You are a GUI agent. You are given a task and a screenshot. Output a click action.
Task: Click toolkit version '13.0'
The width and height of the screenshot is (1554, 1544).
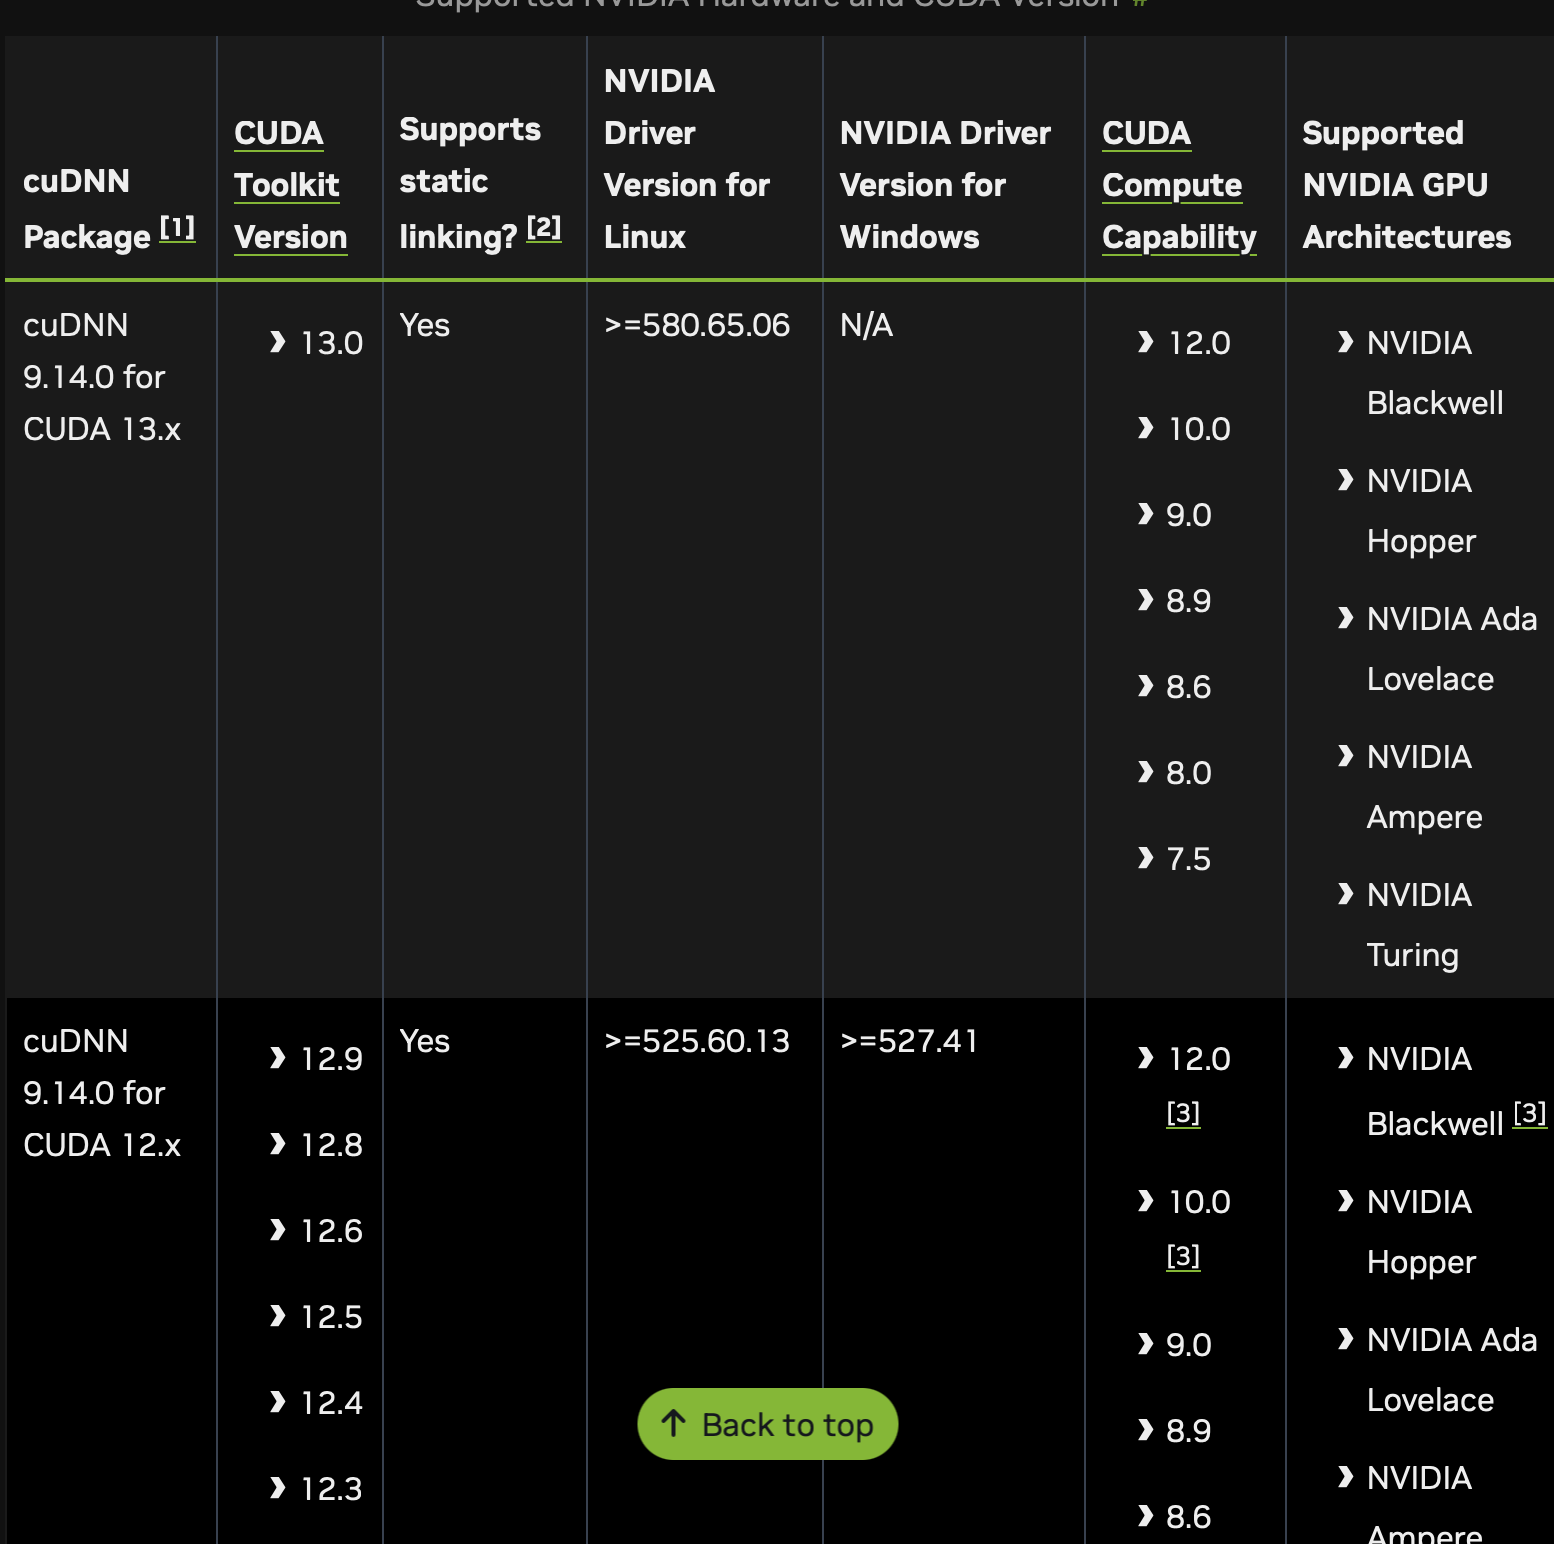point(332,343)
